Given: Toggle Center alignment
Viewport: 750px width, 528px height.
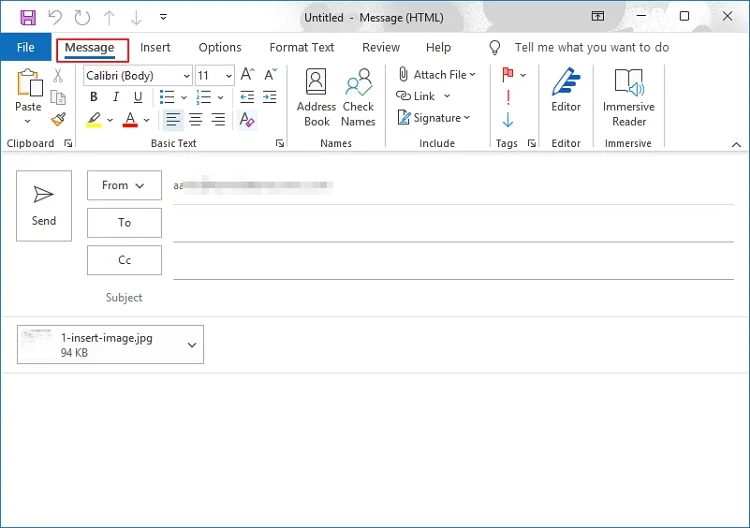Looking at the screenshot, I should point(196,119).
